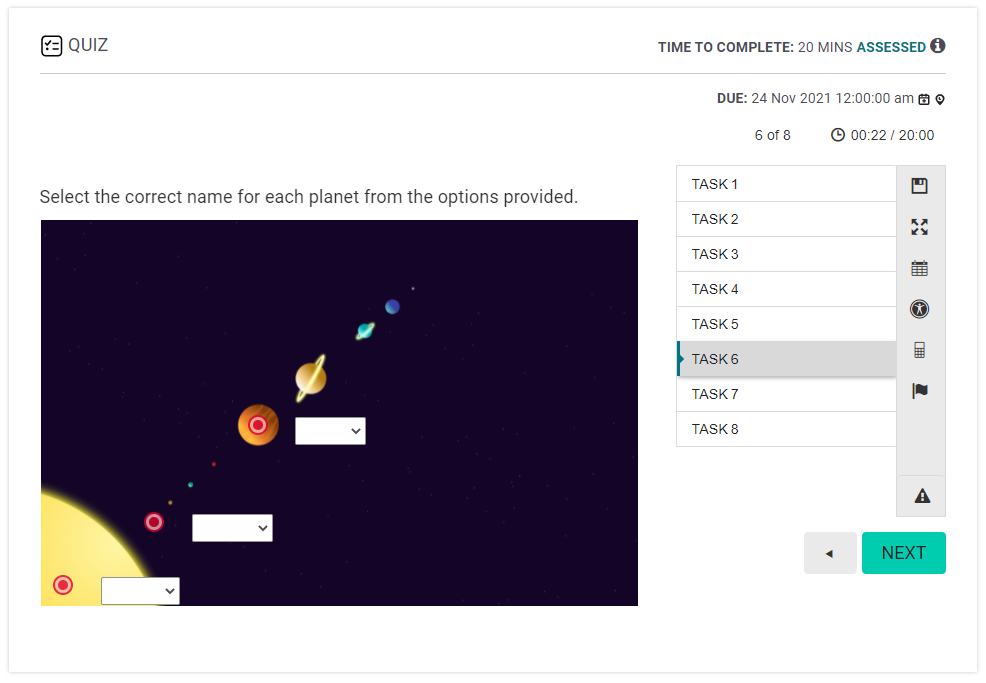Click the NEXT button
The width and height of the screenshot is (986, 683).
(x=903, y=553)
